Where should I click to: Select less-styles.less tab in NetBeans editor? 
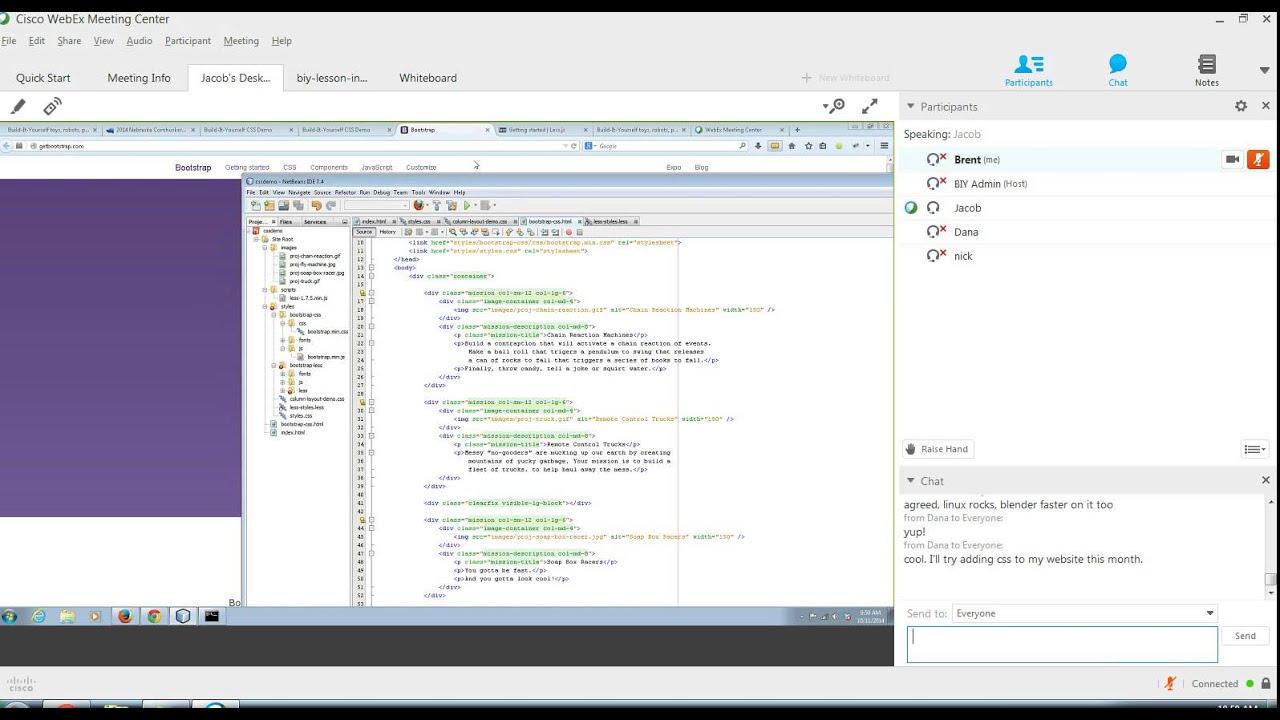(610, 221)
